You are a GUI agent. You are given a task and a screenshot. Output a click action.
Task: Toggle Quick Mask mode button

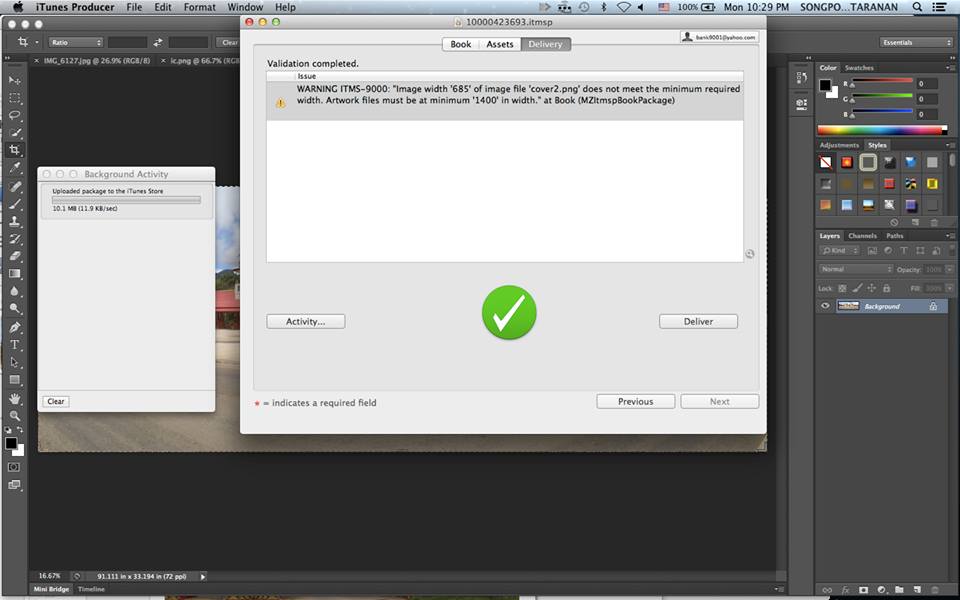[14, 467]
